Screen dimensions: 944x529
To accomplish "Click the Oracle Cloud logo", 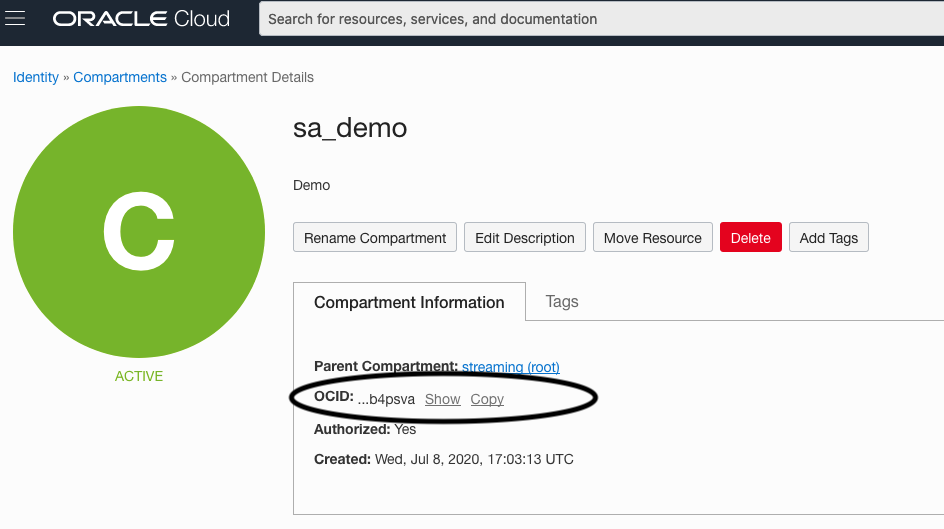I will coord(141,19).
